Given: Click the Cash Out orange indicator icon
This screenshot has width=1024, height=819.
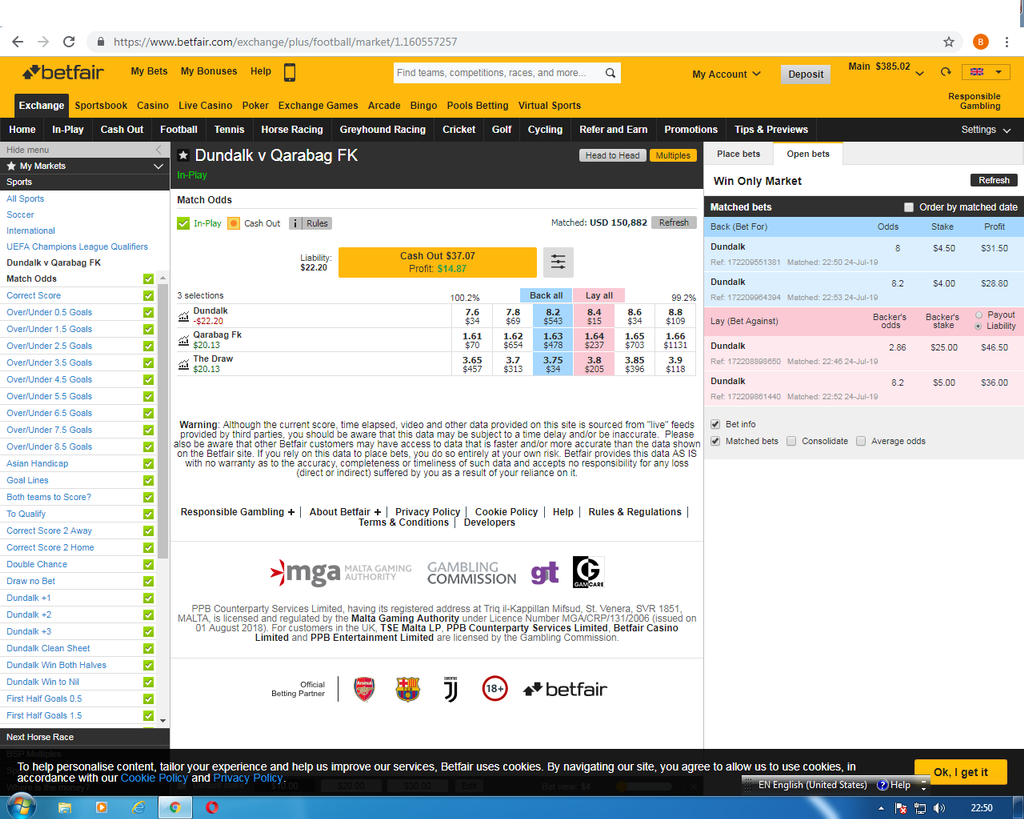Looking at the screenshot, I should (233, 223).
